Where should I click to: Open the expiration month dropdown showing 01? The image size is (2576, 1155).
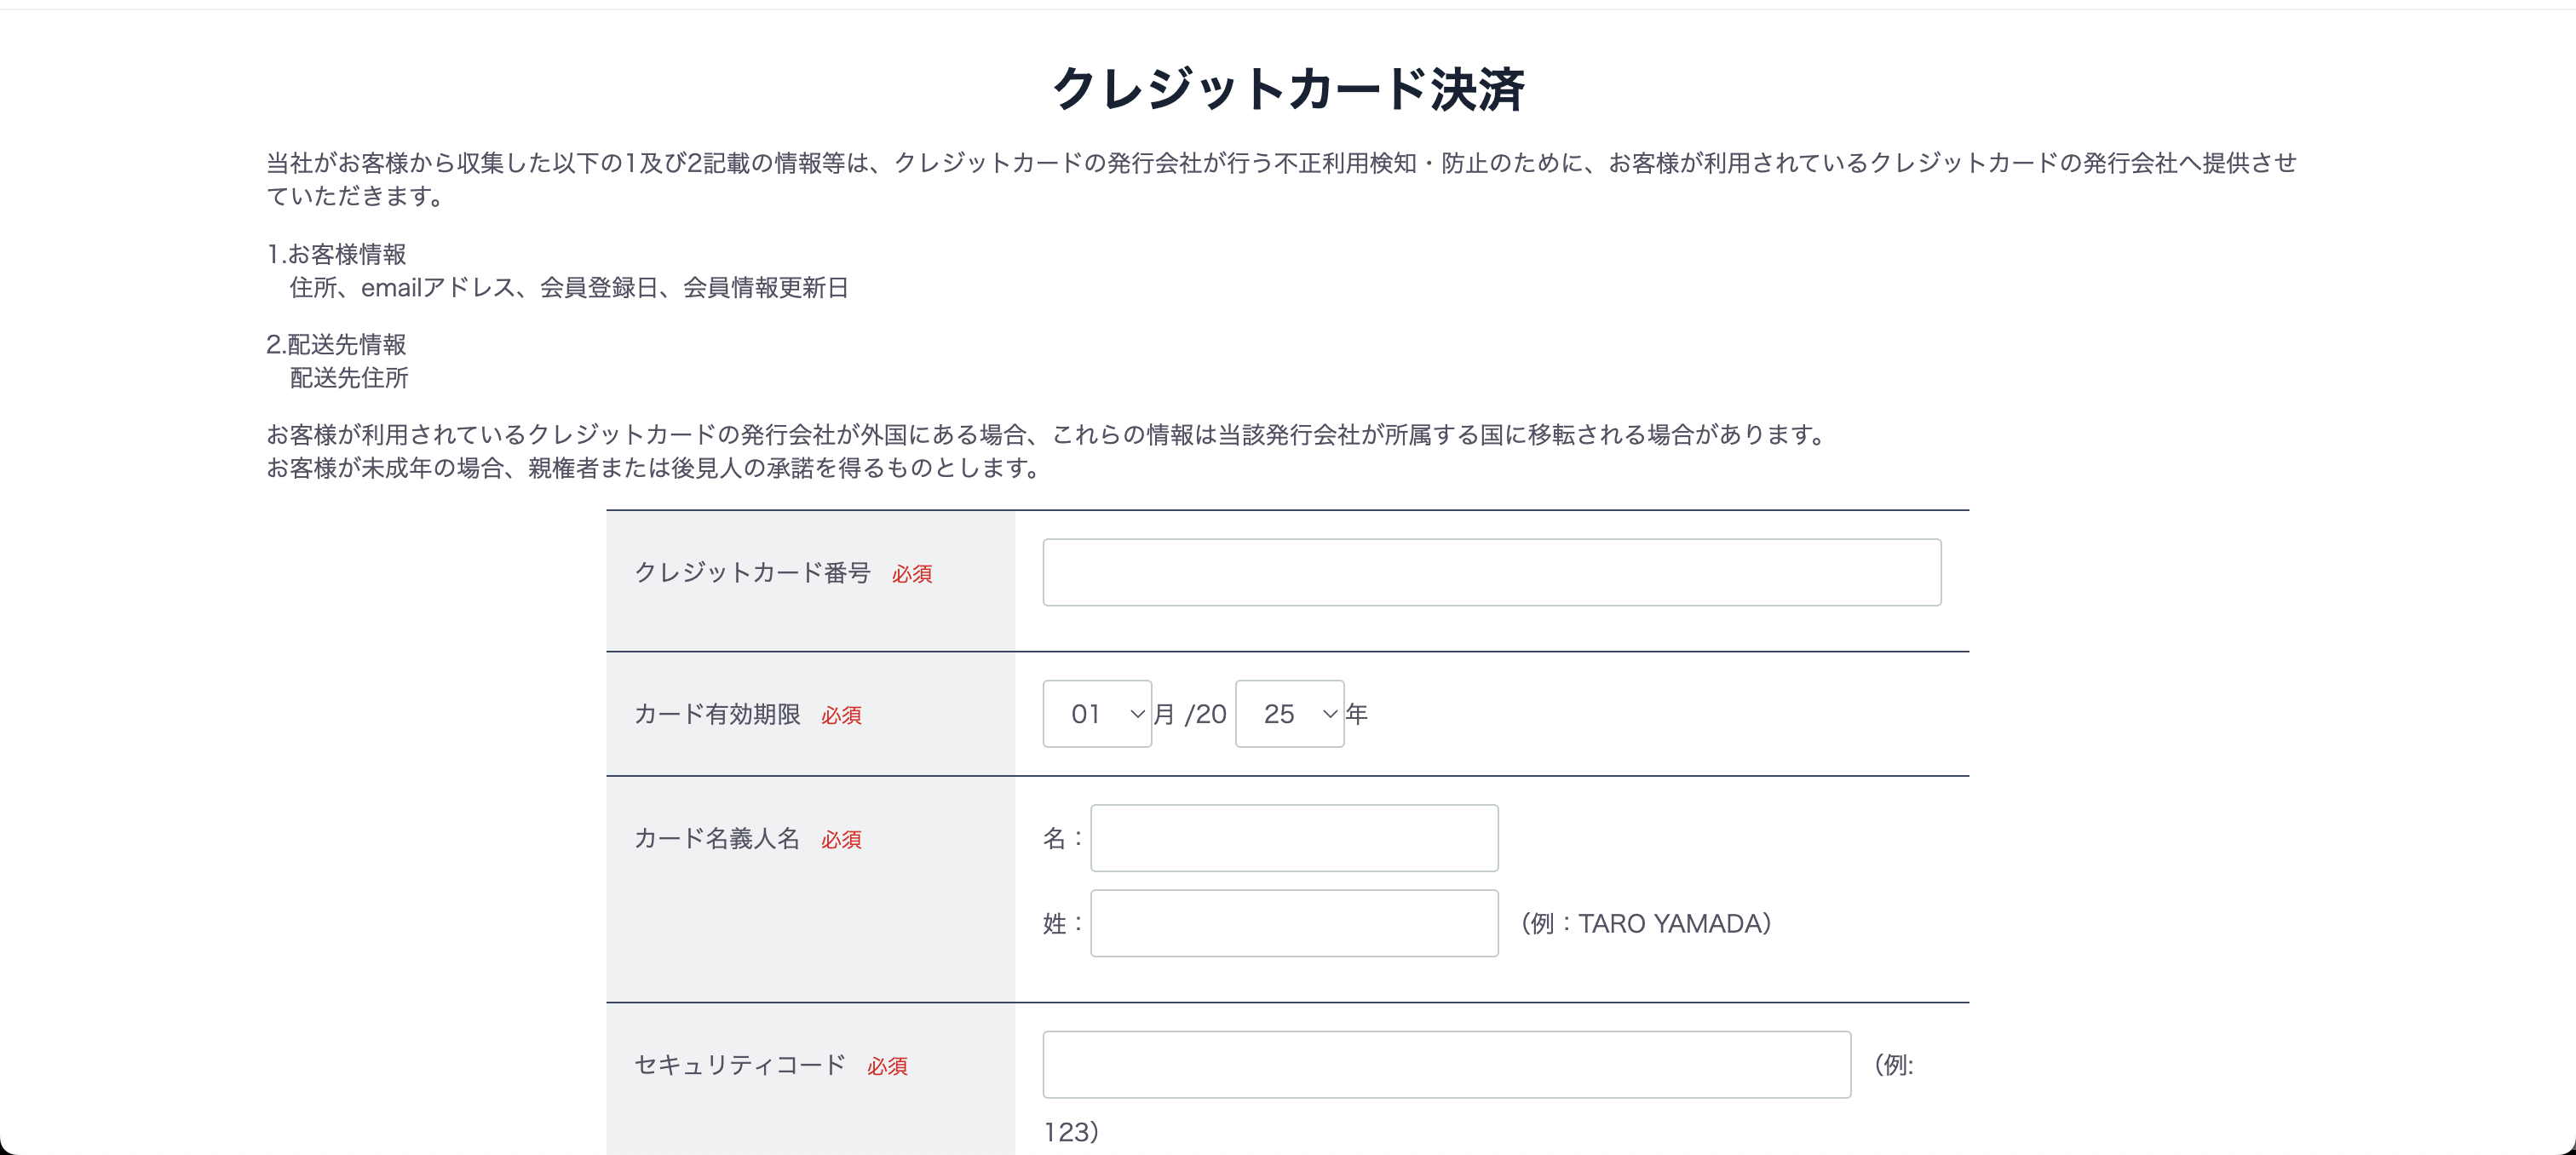click(x=1097, y=714)
